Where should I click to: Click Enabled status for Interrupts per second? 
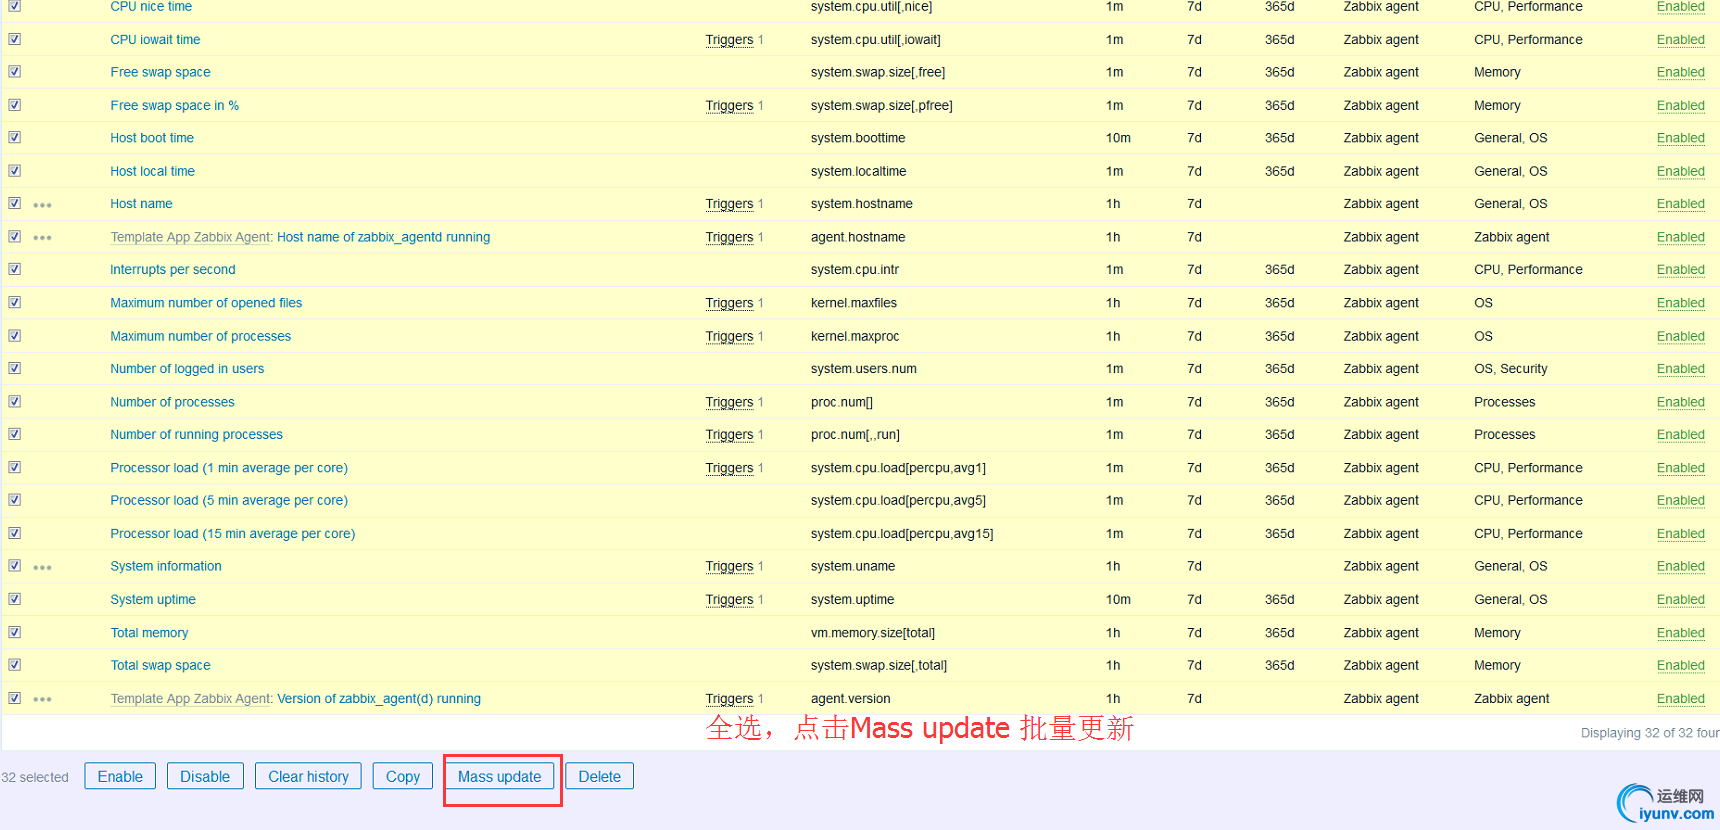(1680, 270)
